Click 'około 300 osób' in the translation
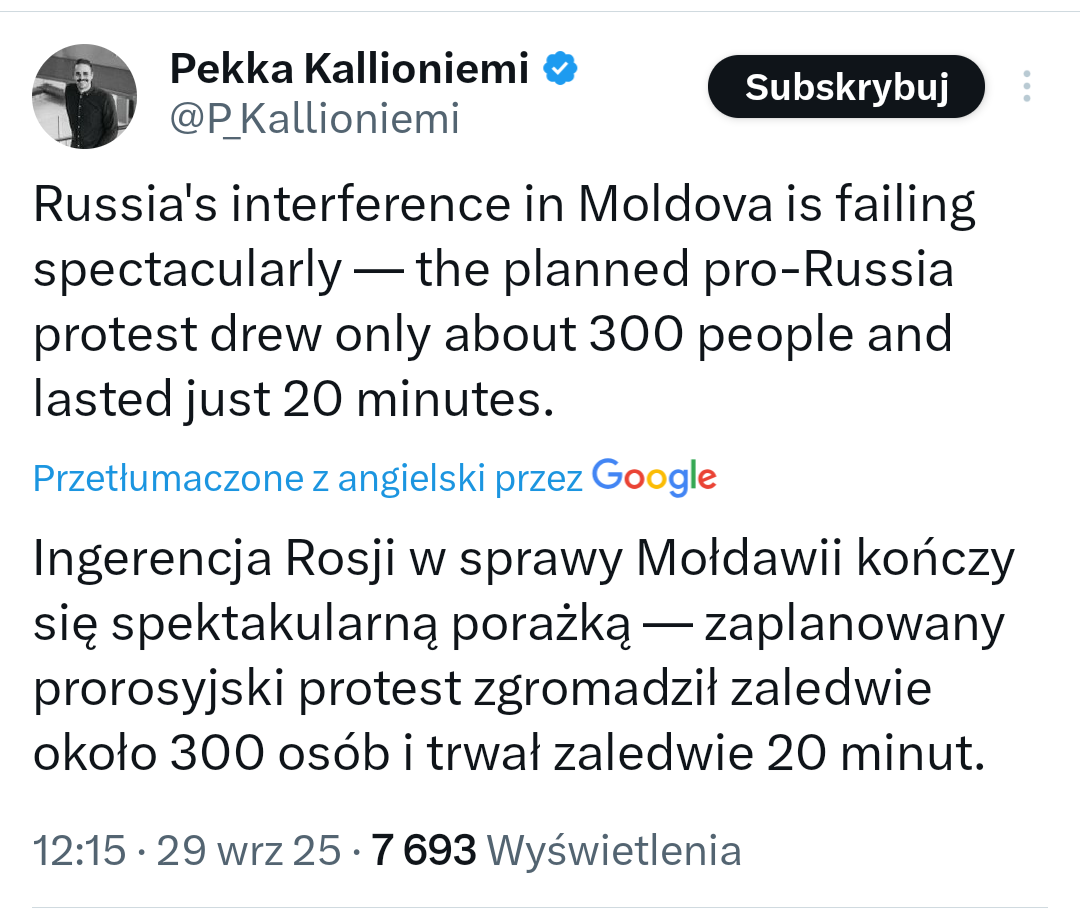Viewport: 1080px width, 909px height. click(211, 755)
